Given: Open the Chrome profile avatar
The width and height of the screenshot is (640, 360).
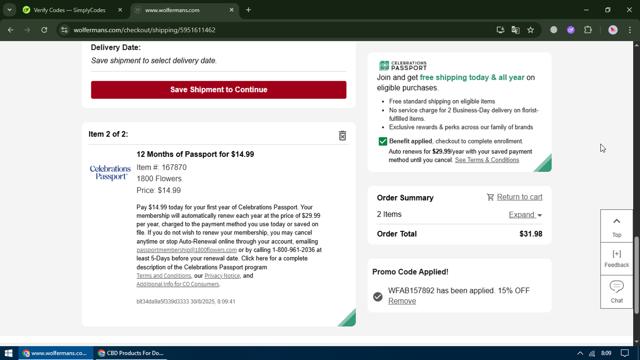Looking at the screenshot, I should 613,30.
